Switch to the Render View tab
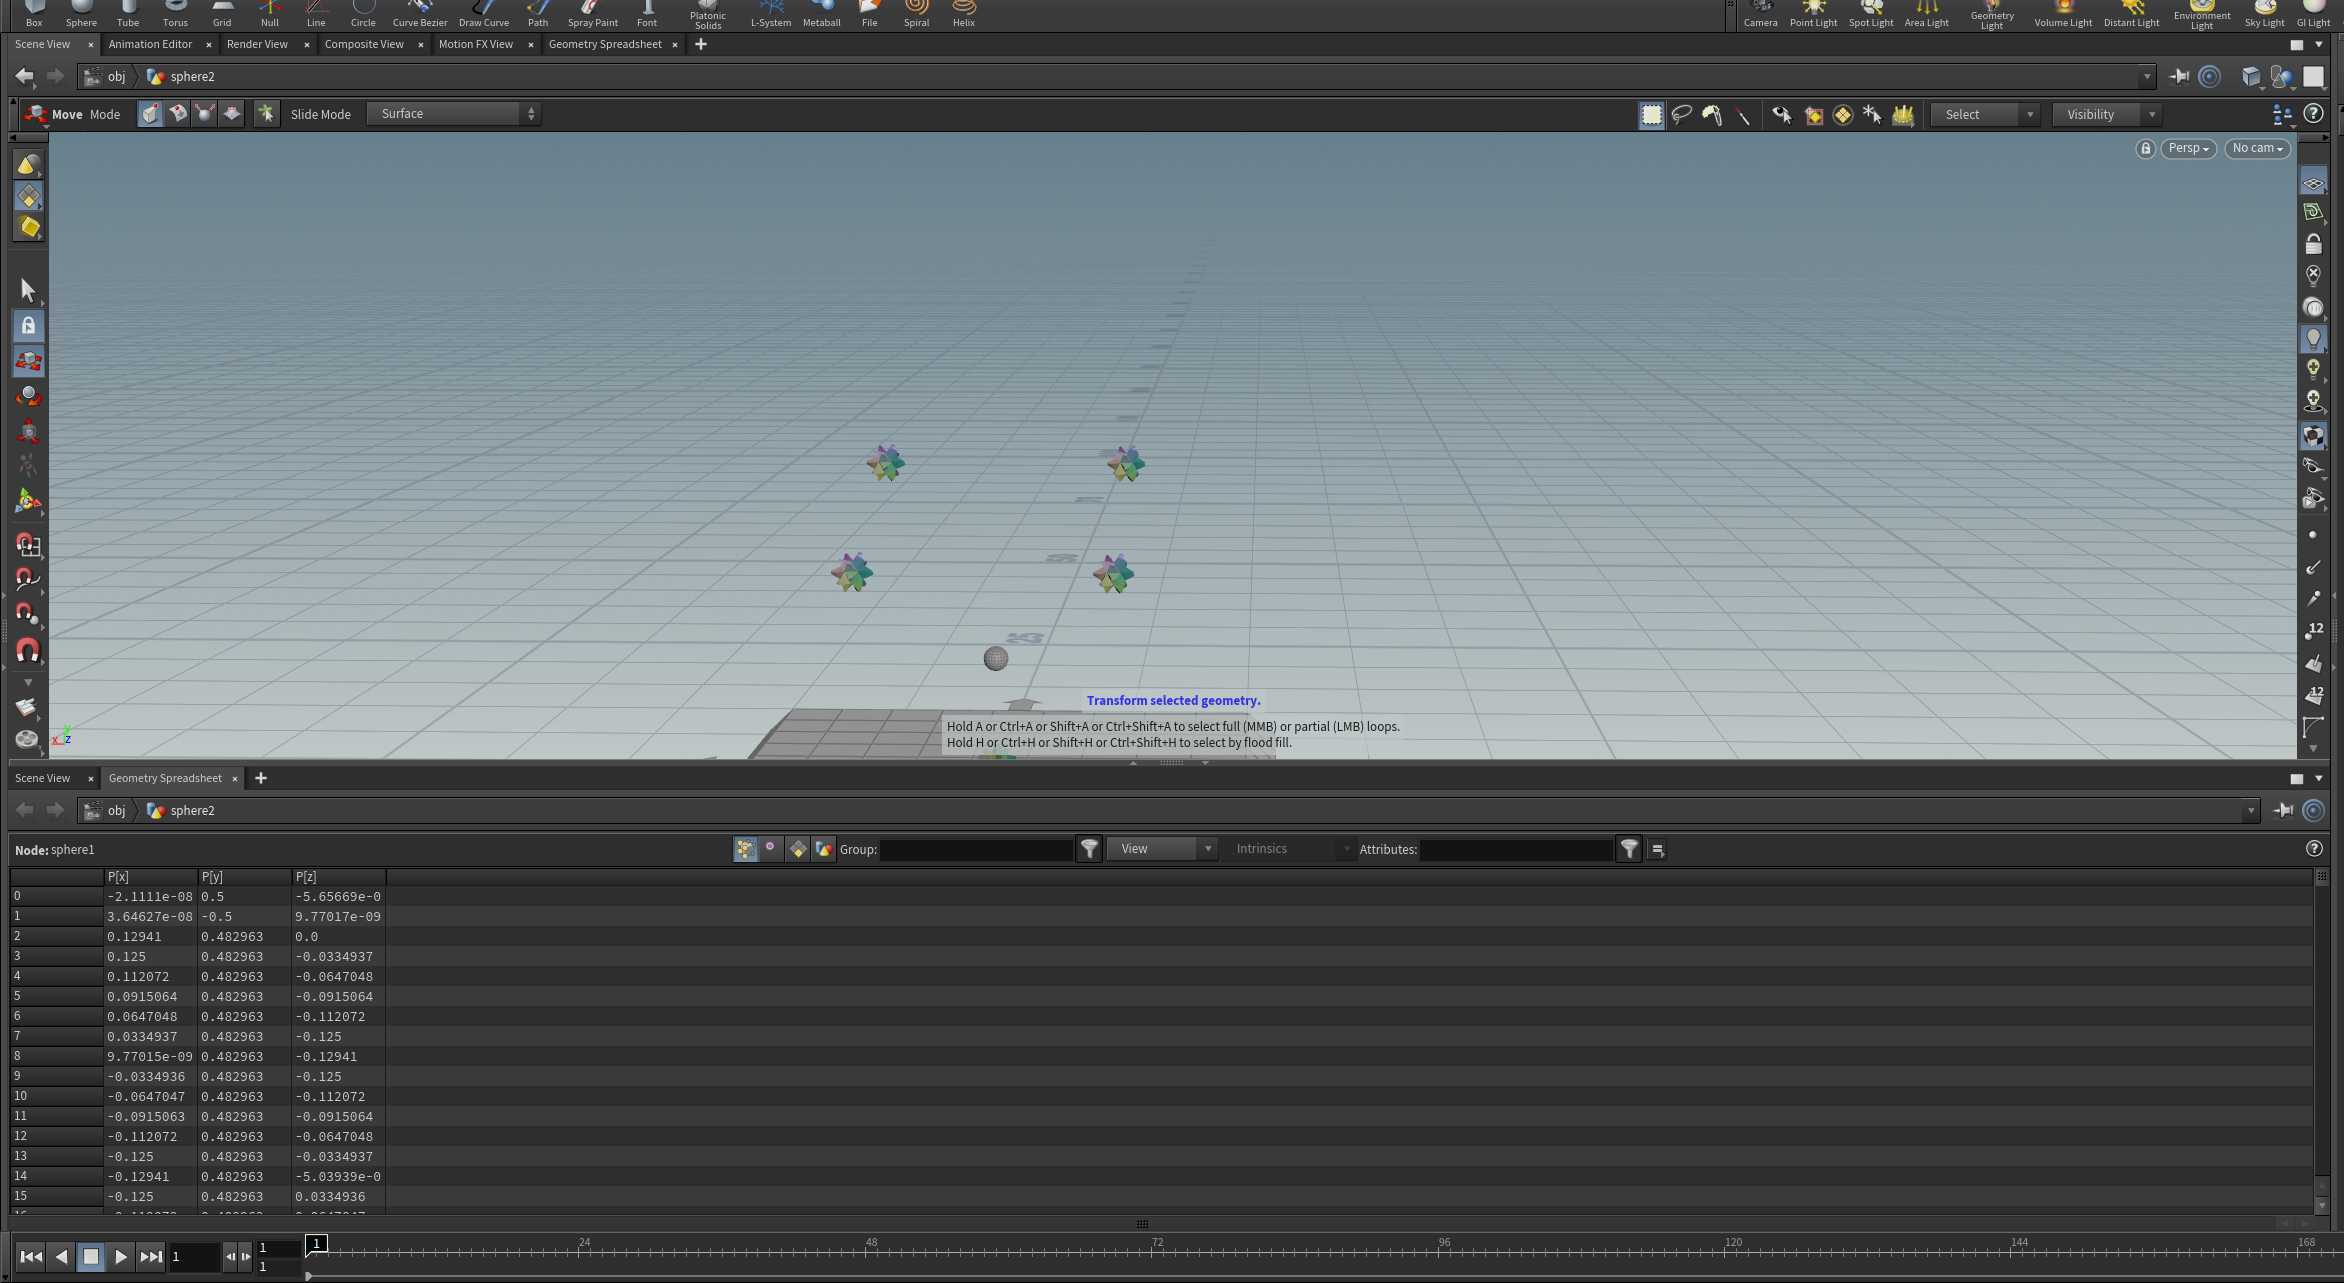This screenshot has width=2344, height=1283. coord(257,44)
